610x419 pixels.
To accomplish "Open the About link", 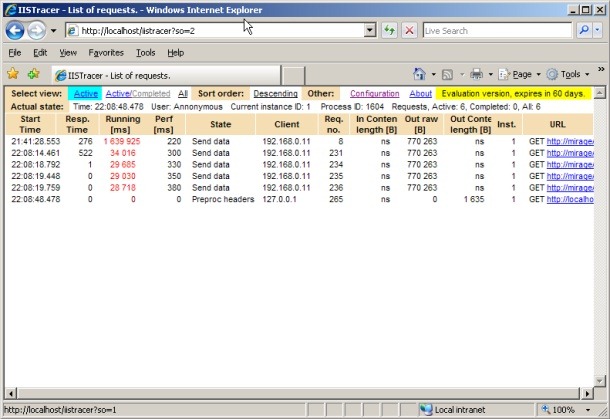I will [x=421, y=93].
